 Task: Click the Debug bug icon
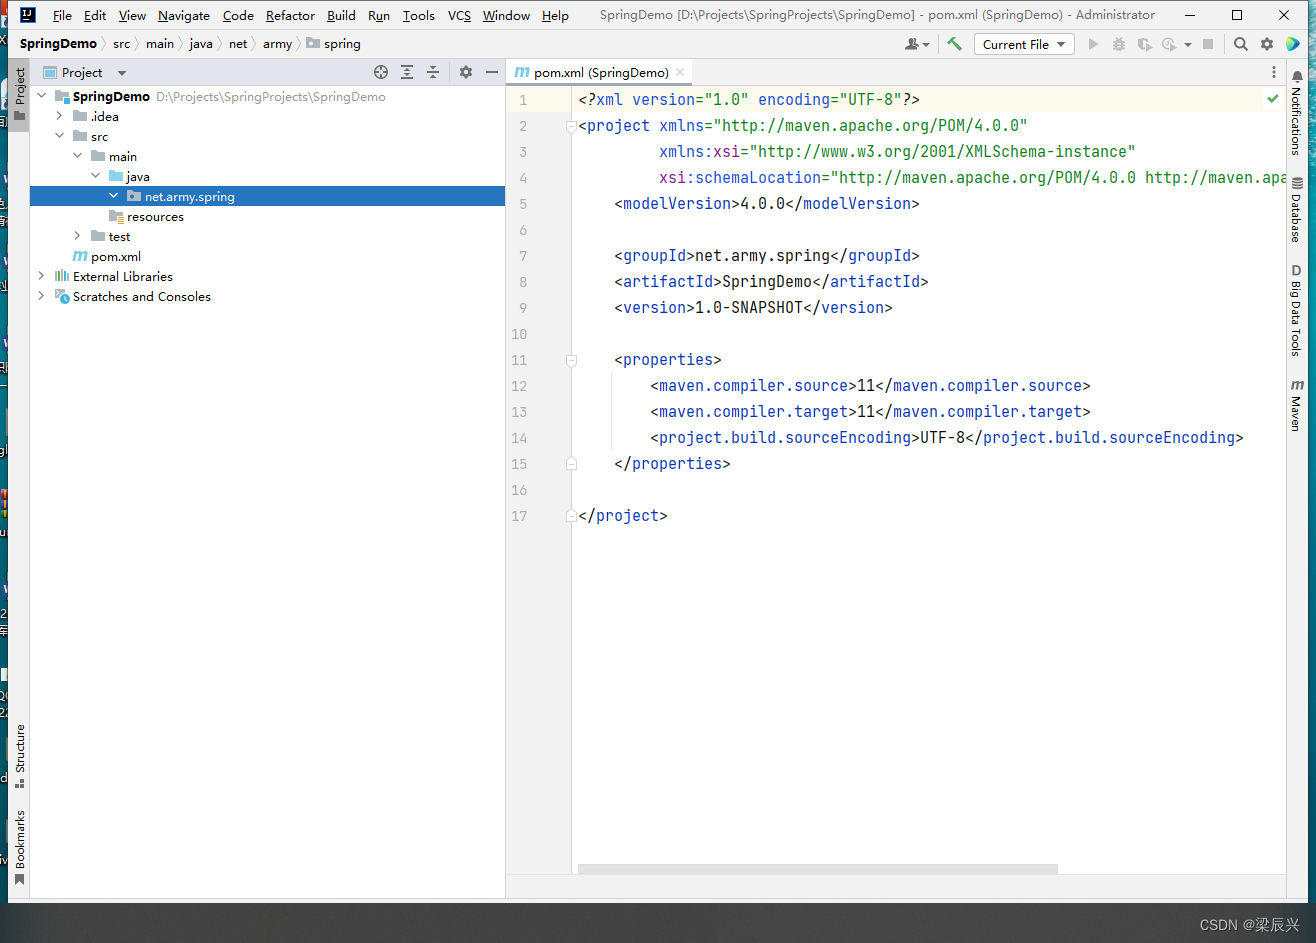[1119, 44]
